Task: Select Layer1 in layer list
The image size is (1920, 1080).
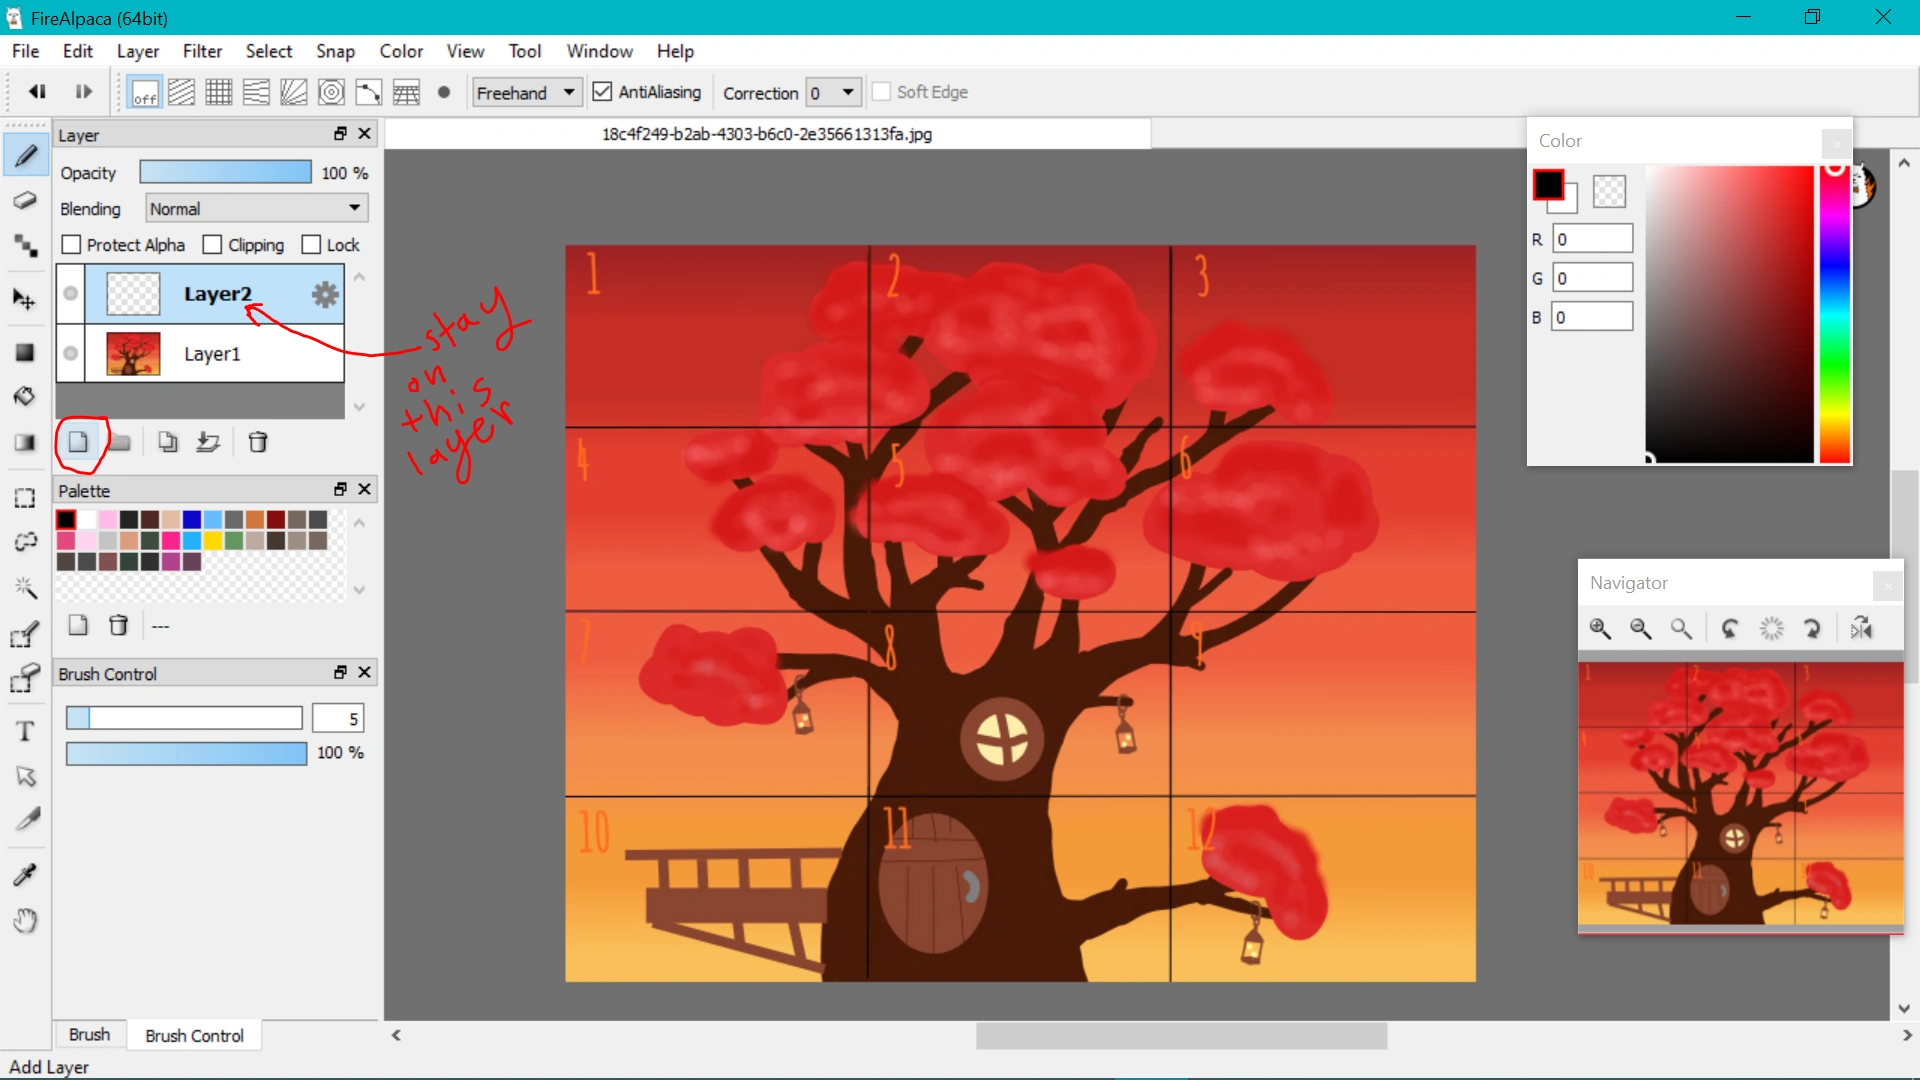Action: (x=212, y=354)
